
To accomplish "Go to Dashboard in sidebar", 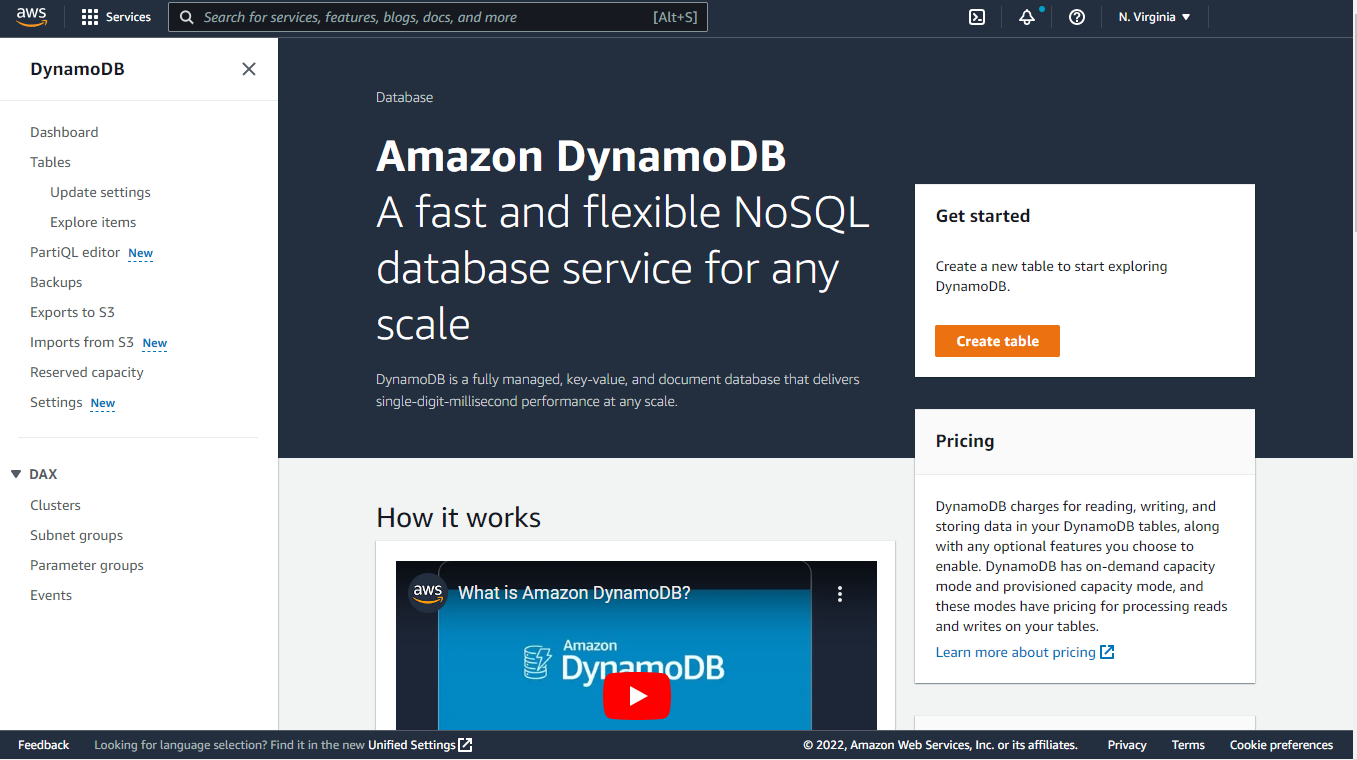I will pos(64,132).
